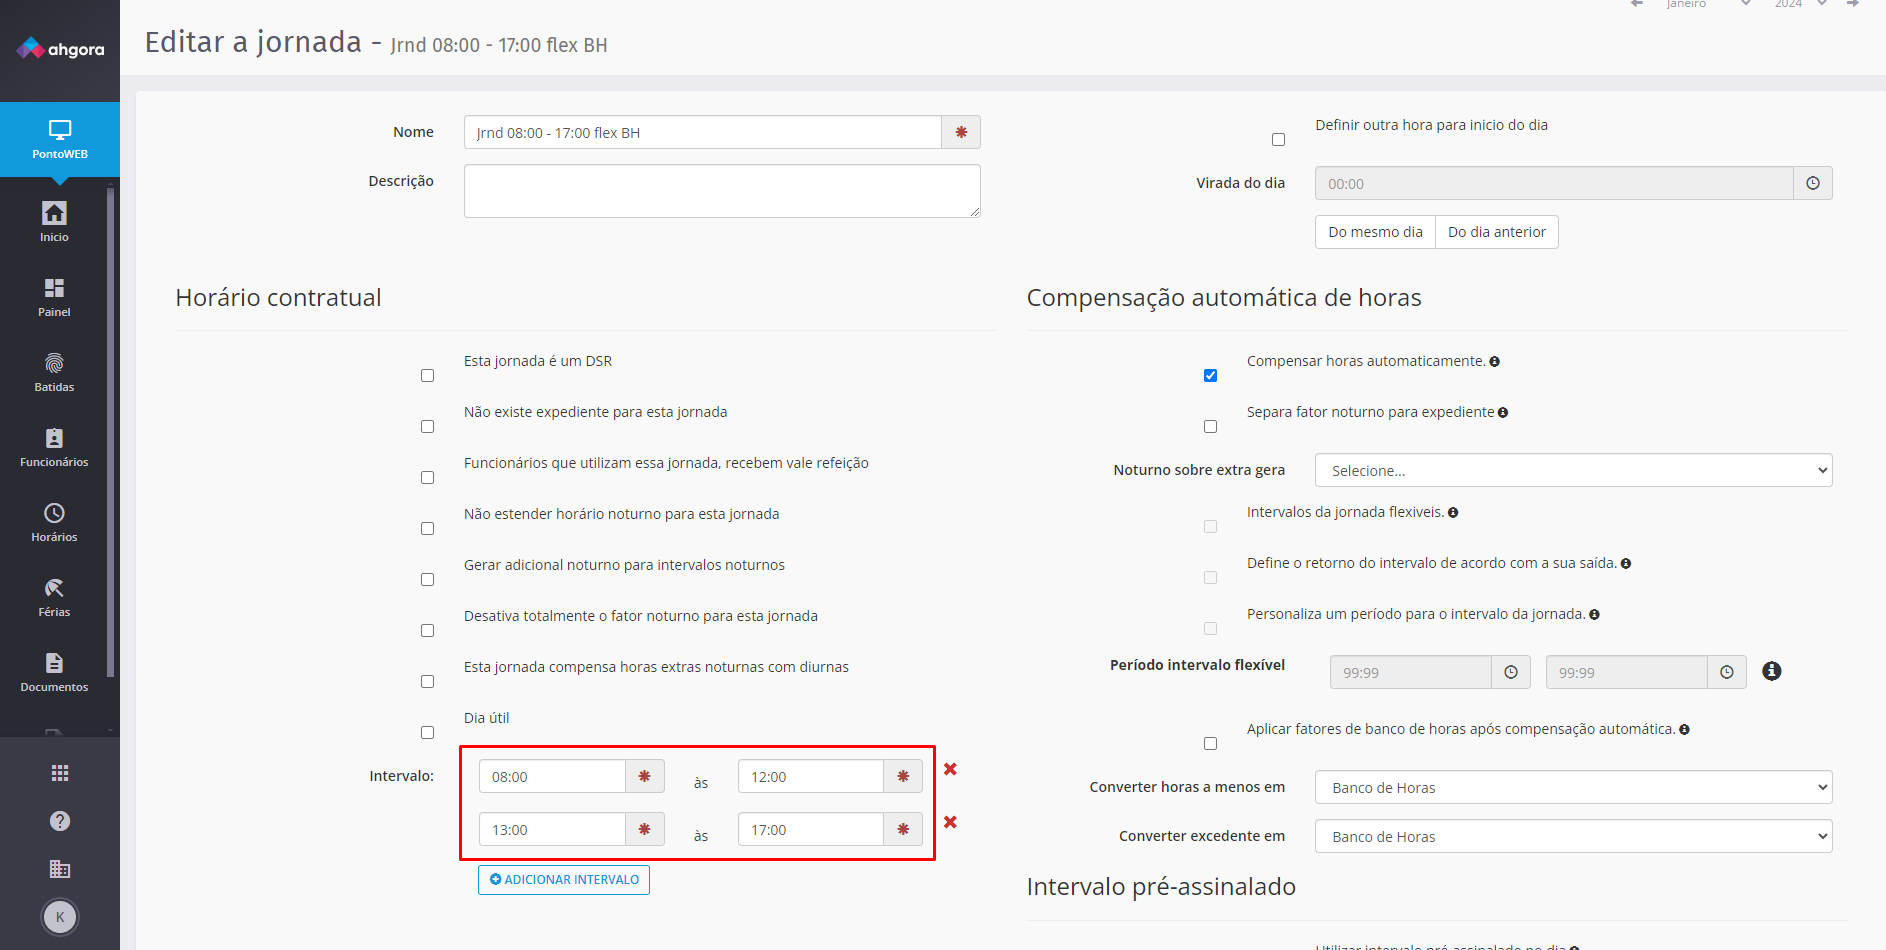Uncheck Compensar horas automaticamente

(1210, 376)
